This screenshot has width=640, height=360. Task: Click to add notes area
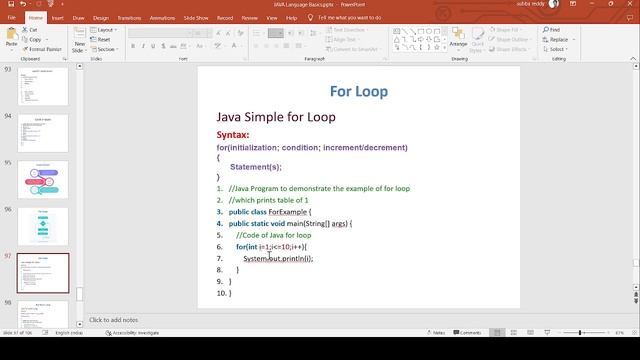pyautogui.click(x=113, y=320)
